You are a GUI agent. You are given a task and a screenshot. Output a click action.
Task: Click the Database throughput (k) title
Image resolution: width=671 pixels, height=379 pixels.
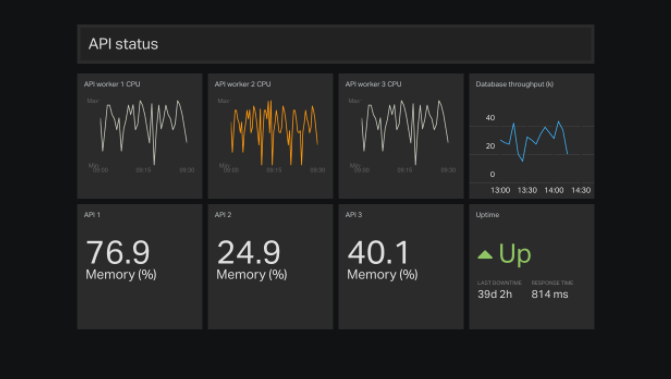tap(514, 84)
